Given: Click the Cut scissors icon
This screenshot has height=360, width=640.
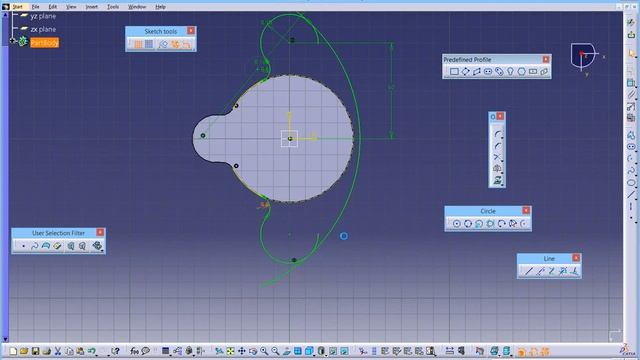Looking at the screenshot, I should [x=58, y=351].
